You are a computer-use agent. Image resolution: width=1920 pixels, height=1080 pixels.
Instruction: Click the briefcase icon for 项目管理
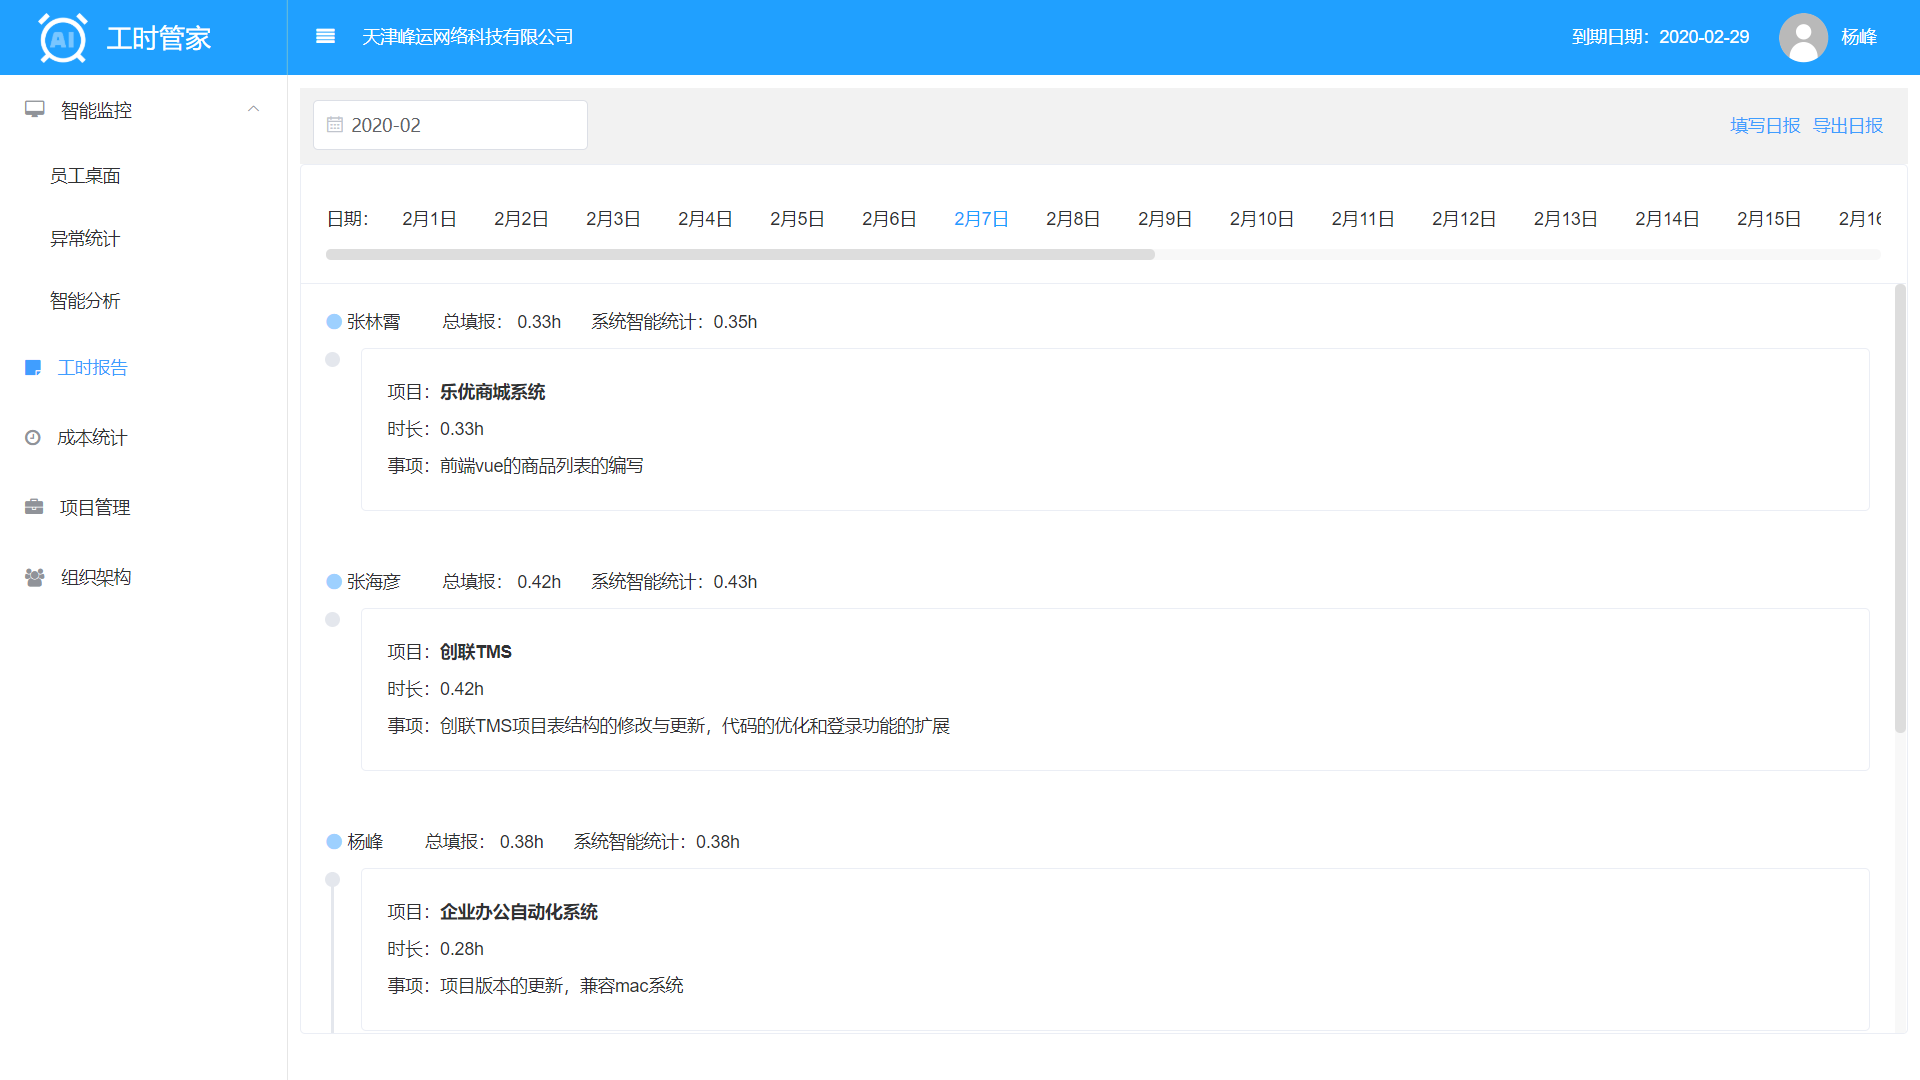click(34, 507)
